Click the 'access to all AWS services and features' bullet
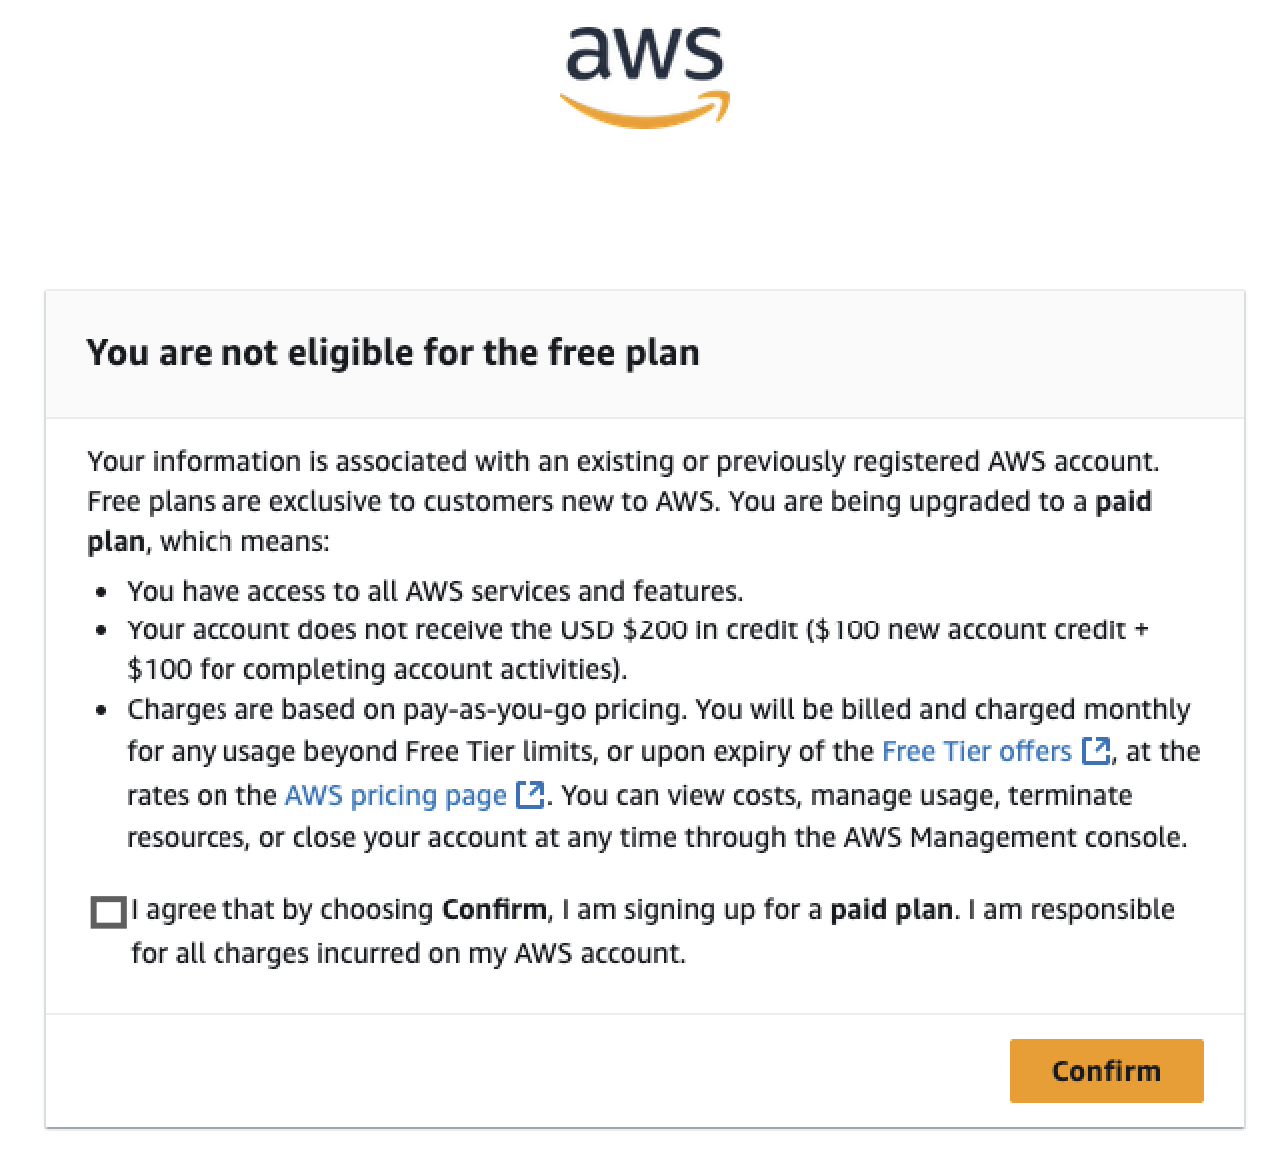Image resolution: width=1284 pixels, height=1154 pixels. click(x=435, y=591)
